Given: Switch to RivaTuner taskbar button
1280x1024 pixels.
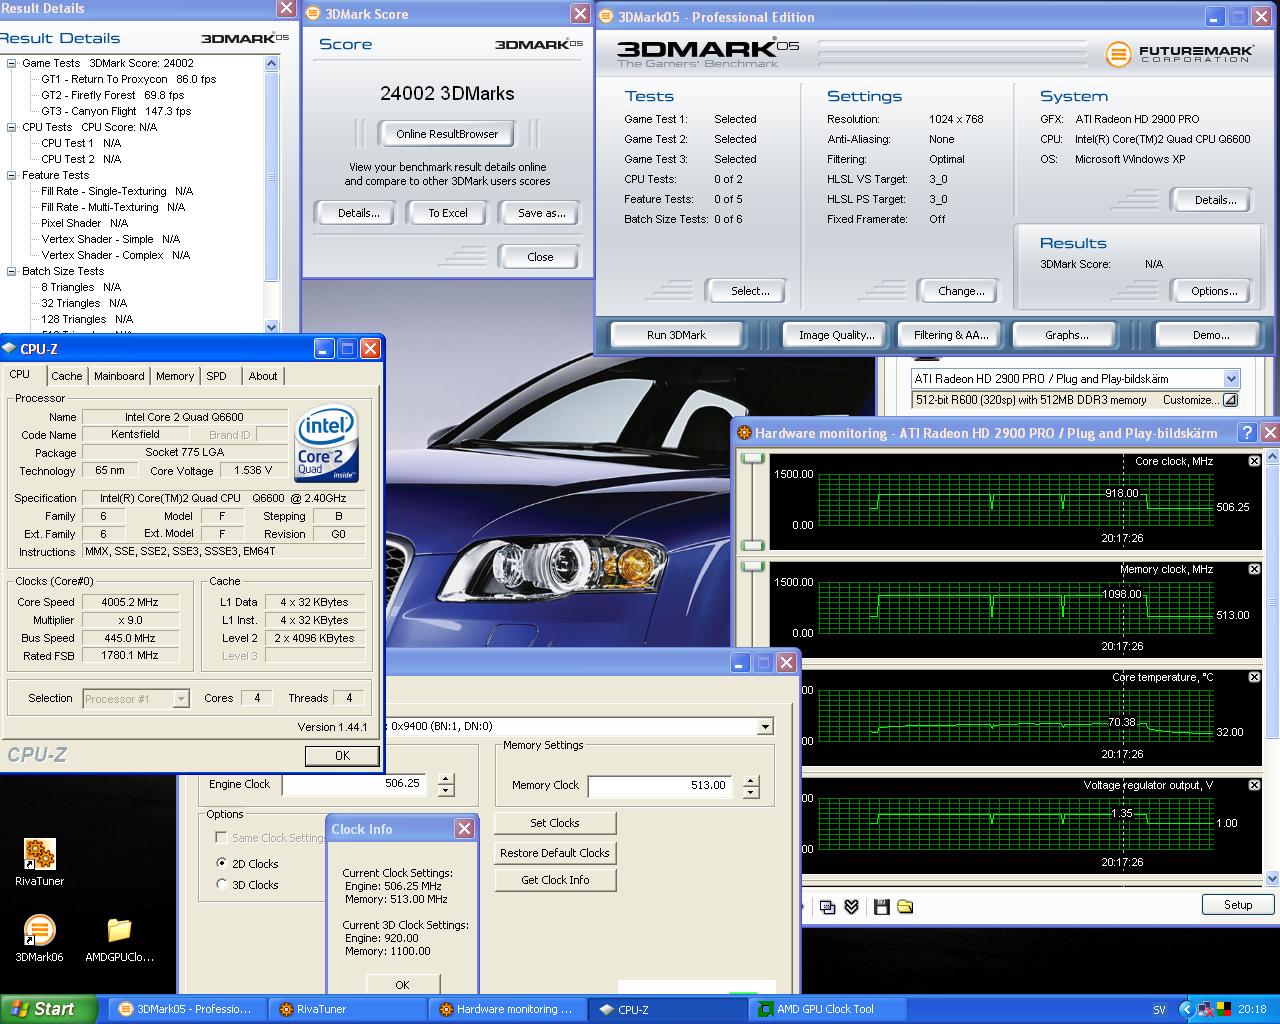Looking at the screenshot, I should [349, 1010].
